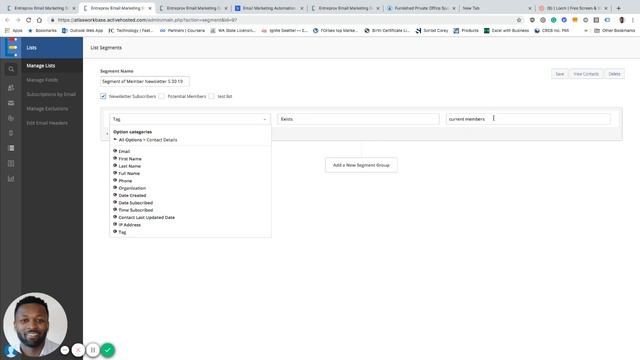Open the Chrome profile avatar
The image size is (640, 360).
click(622, 20)
